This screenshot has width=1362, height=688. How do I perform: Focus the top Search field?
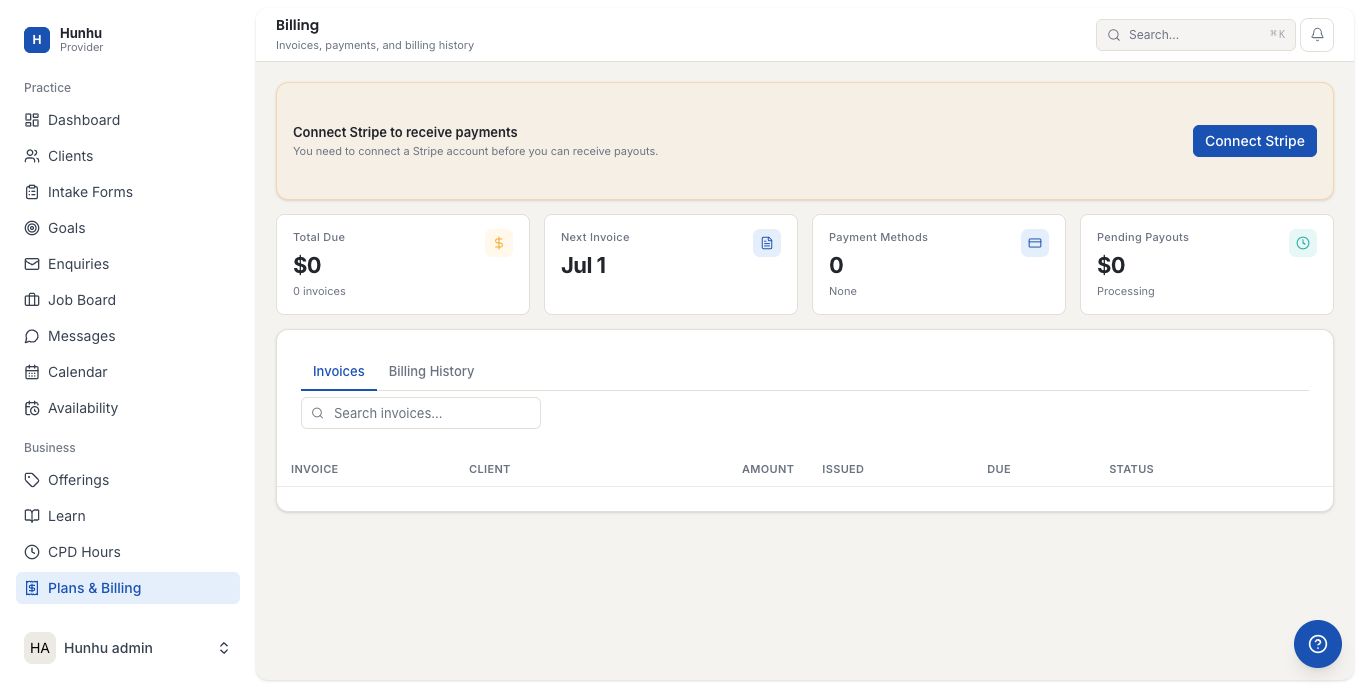1195,35
